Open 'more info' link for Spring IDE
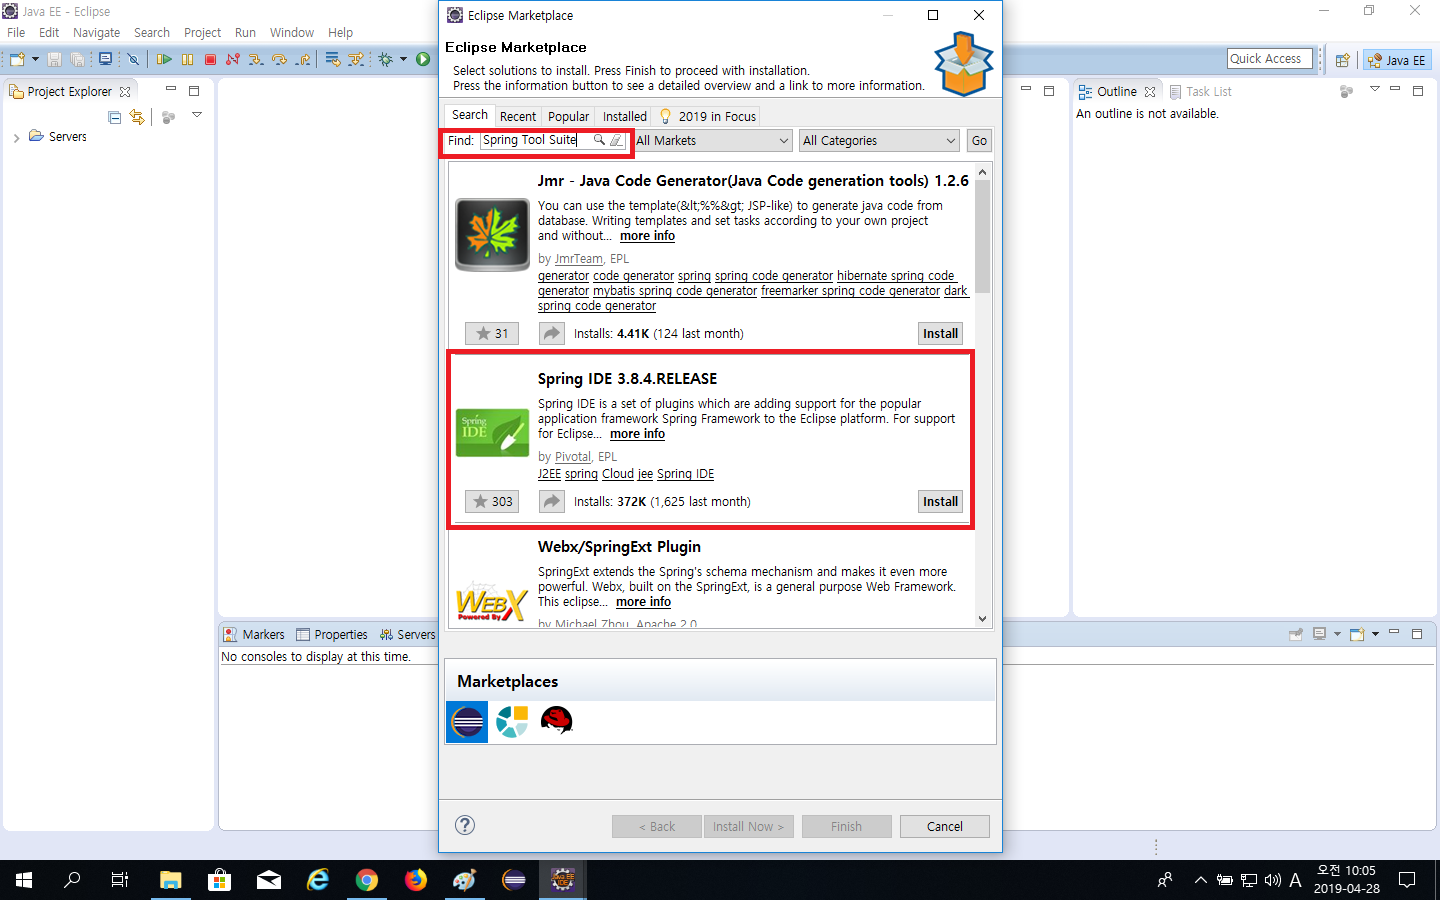Image resolution: width=1440 pixels, height=900 pixels. 637,434
